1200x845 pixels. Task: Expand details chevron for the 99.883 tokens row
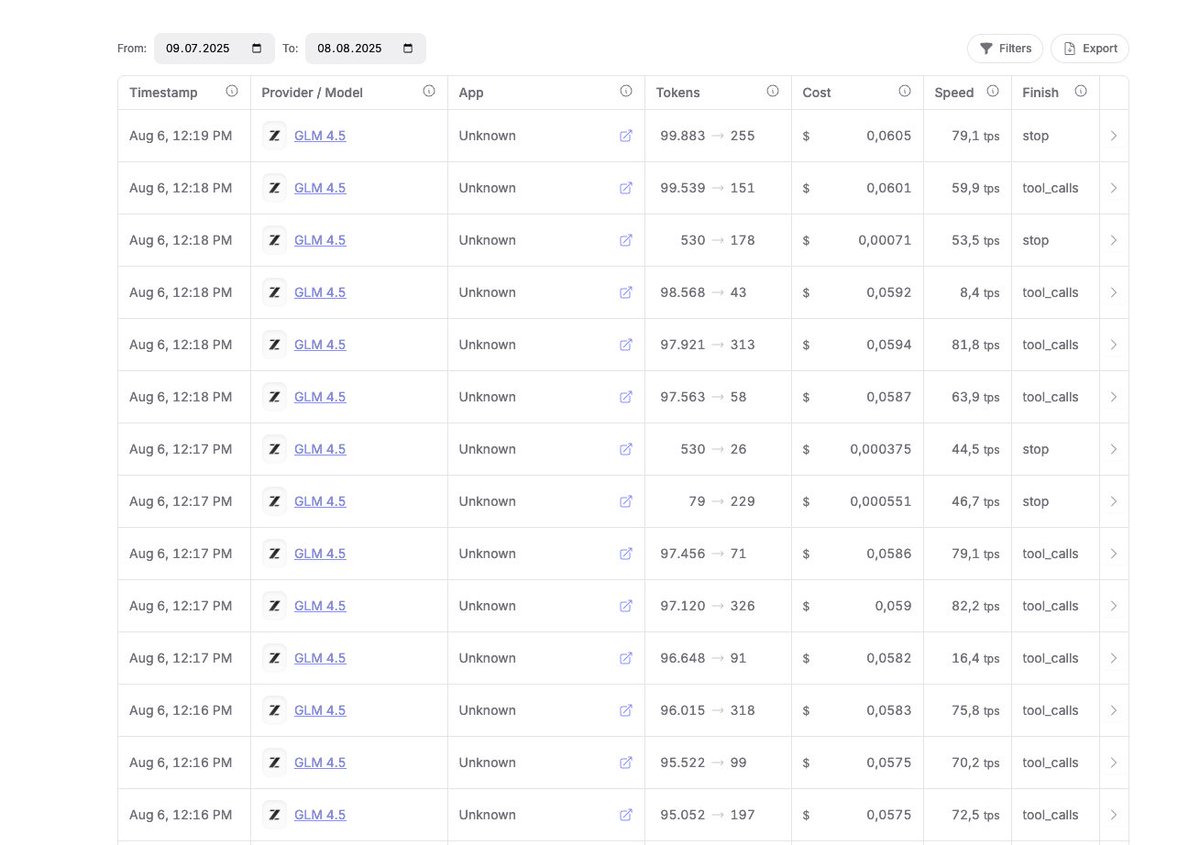coord(1114,136)
